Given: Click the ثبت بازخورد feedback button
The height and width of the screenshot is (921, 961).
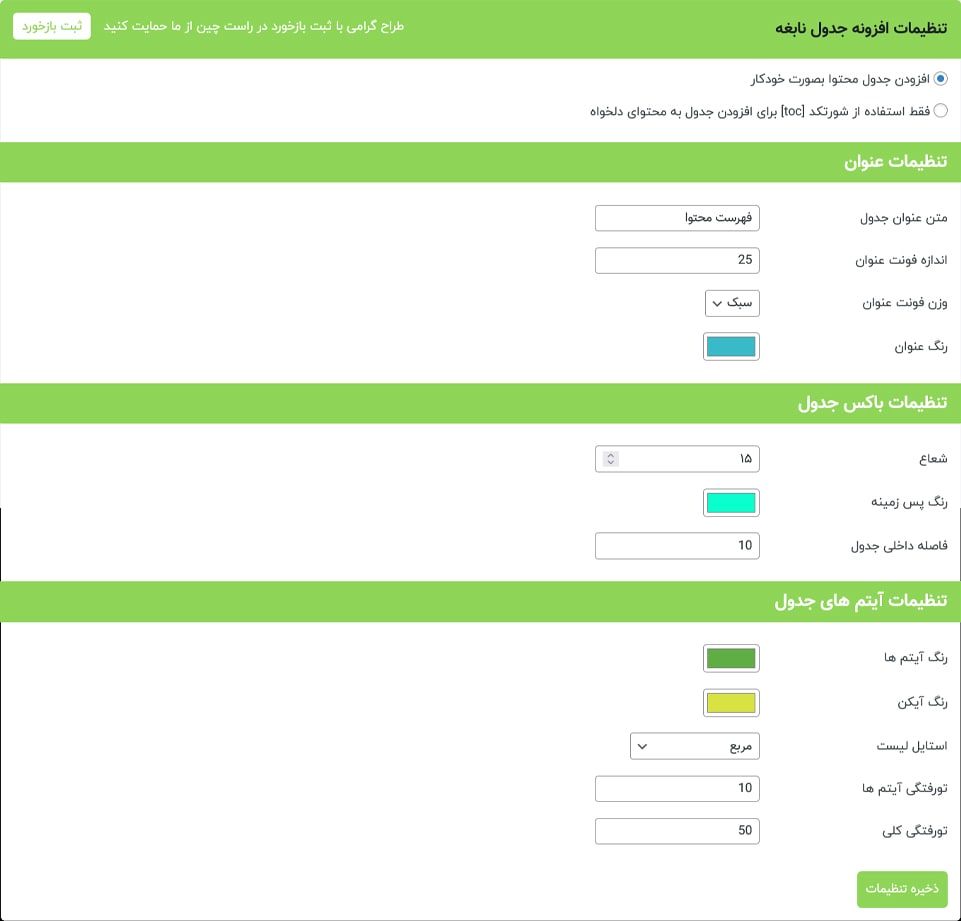Looking at the screenshot, I should point(52,26).
